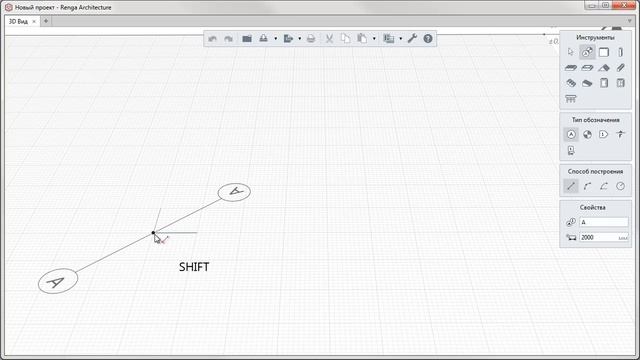Close the 3D Вид tab

[34, 21]
